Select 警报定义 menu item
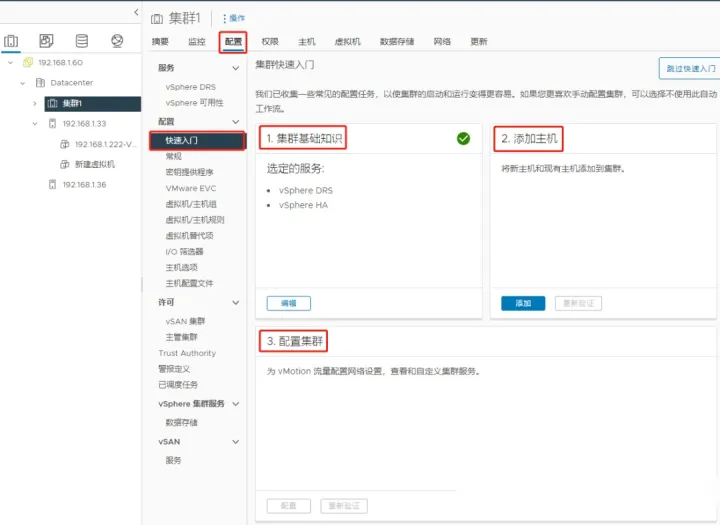Viewport: 720px width, 525px height. [x=174, y=369]
